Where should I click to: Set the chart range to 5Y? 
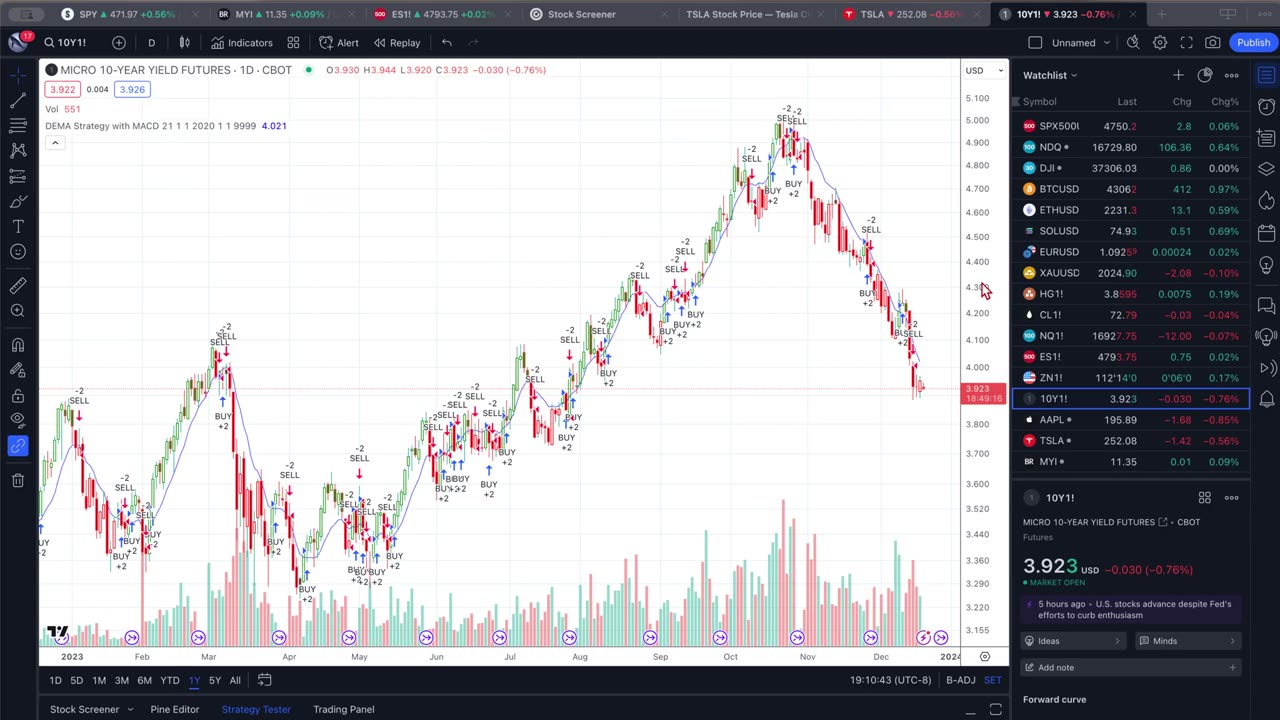tap(214, 680)
